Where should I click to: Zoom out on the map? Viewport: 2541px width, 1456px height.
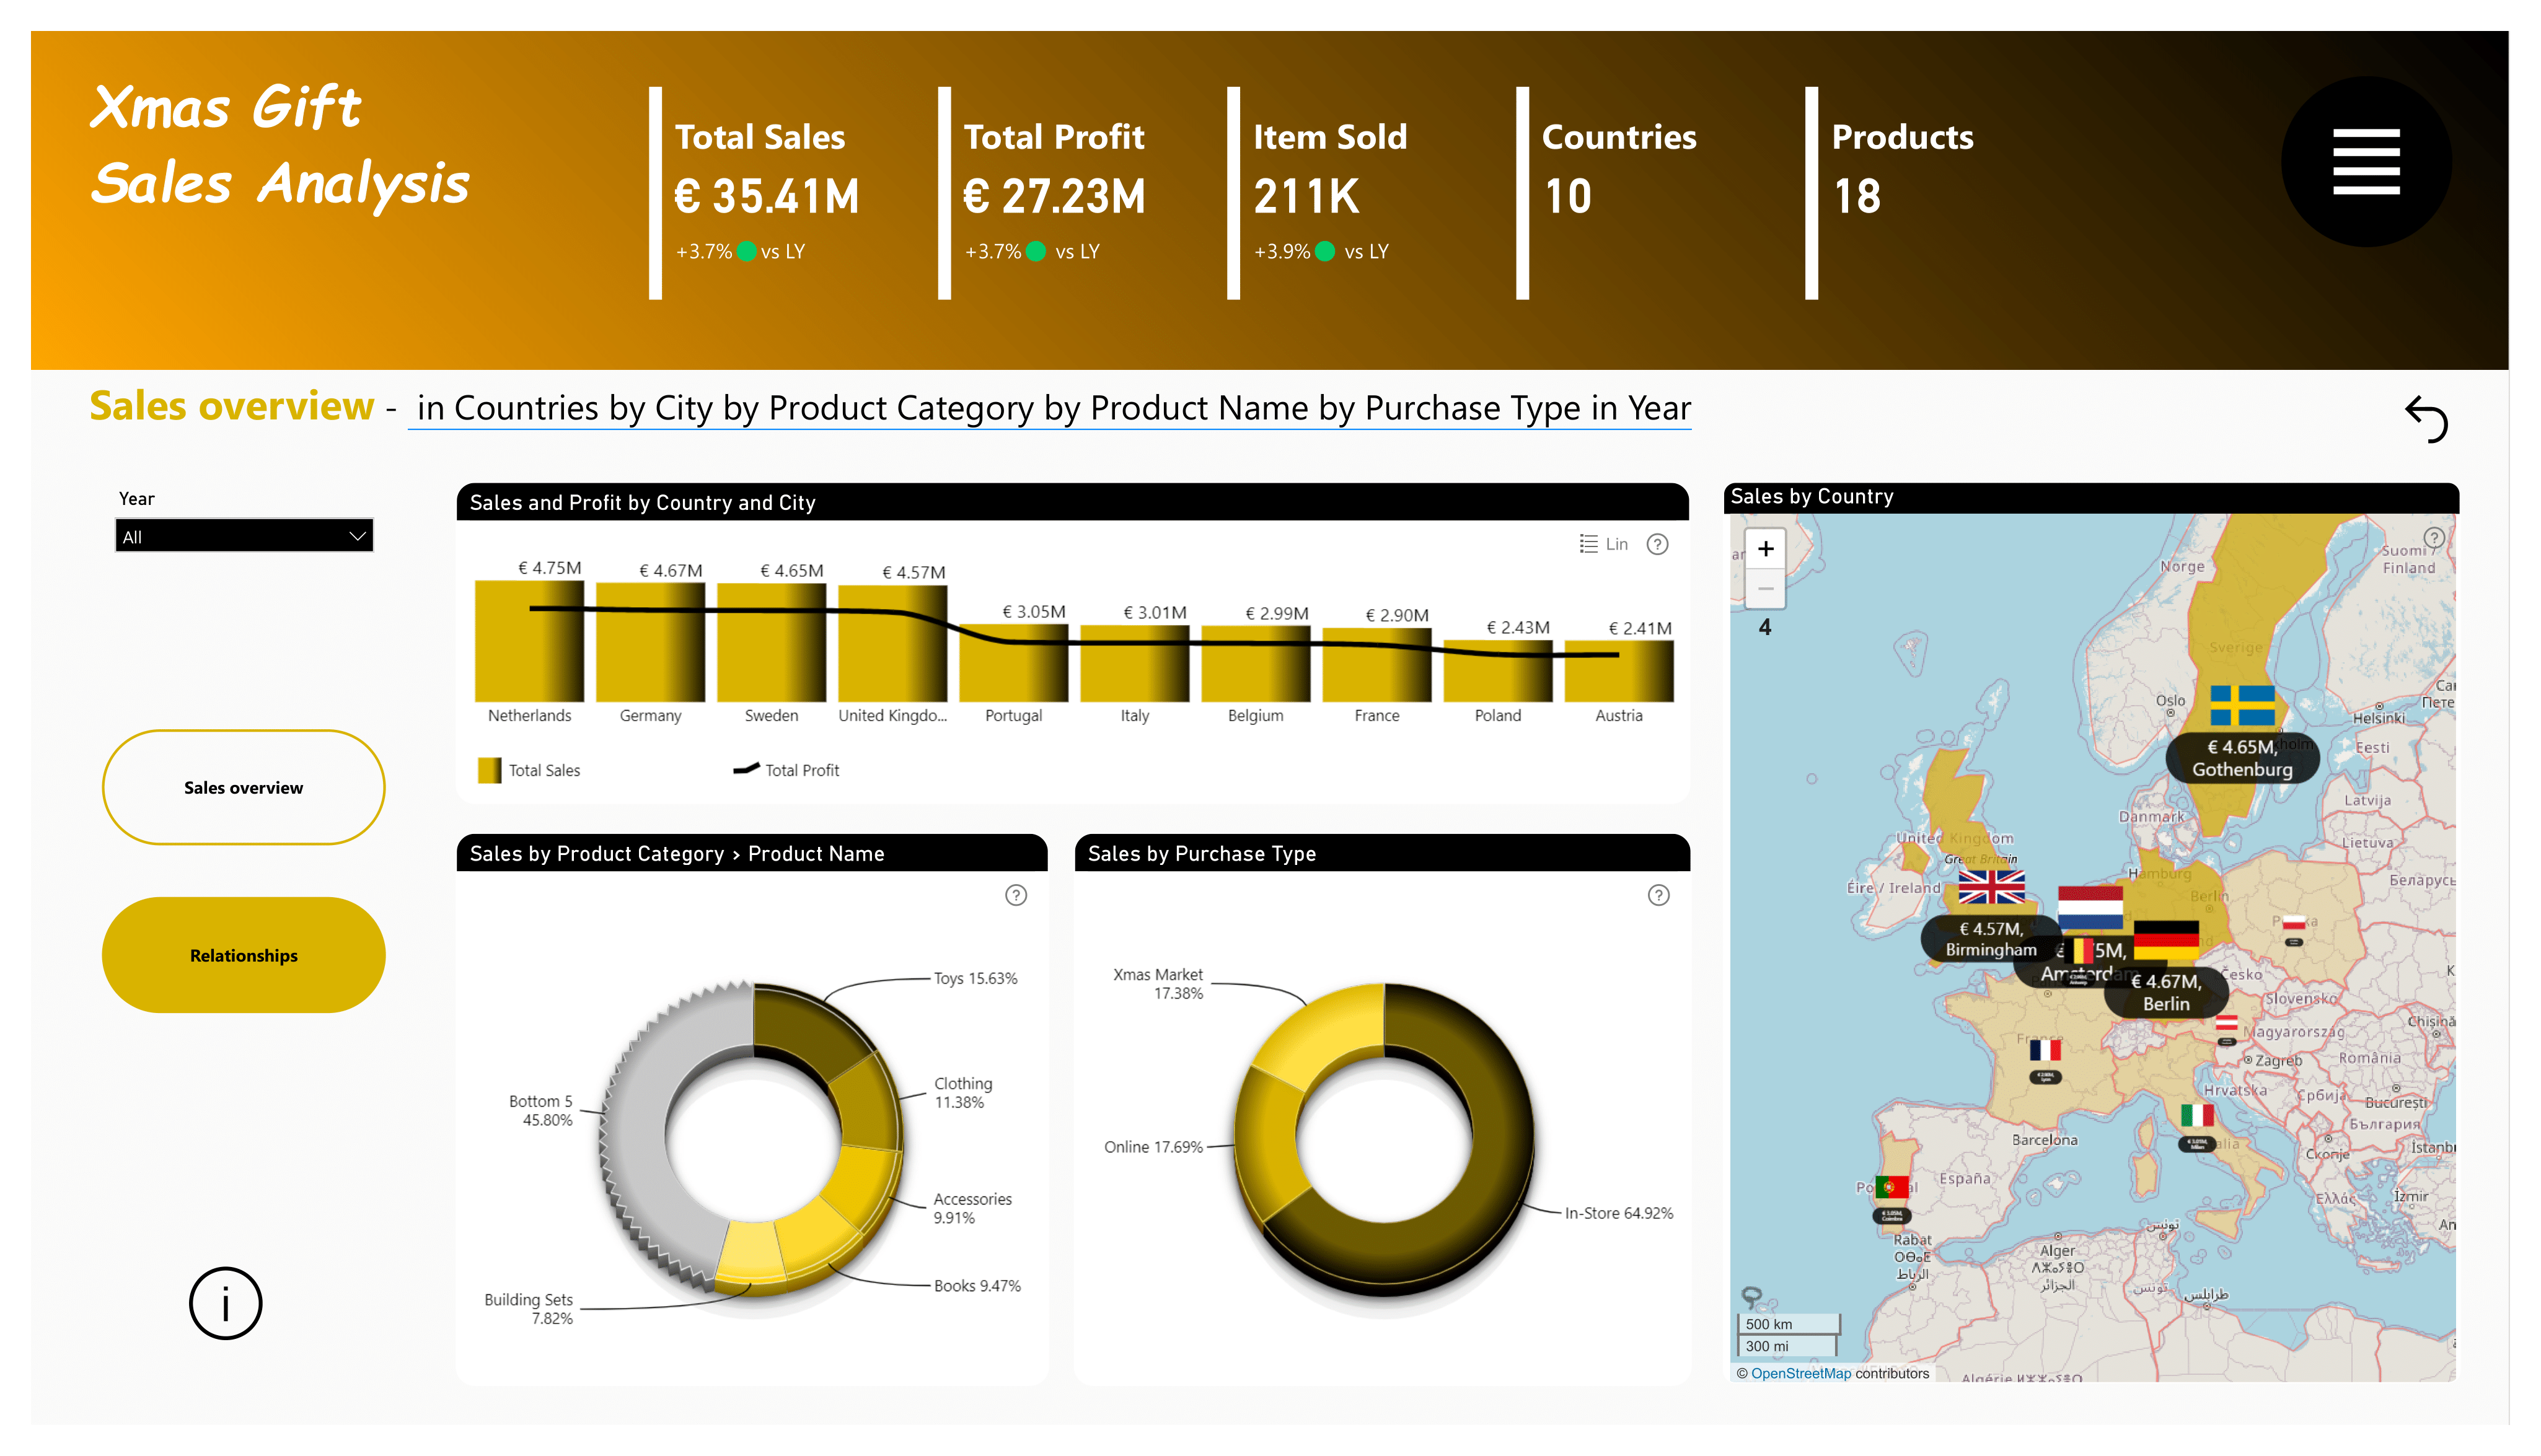coord(1765,589)
